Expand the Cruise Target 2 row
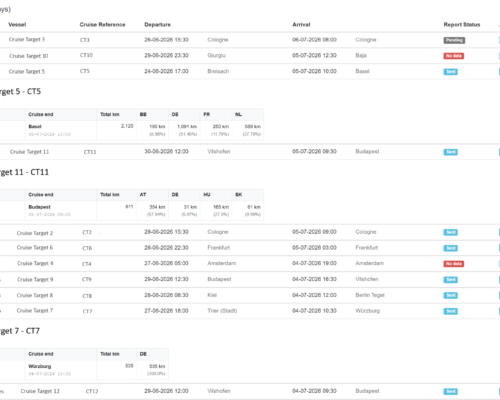The height and width of the screenshot is (400, 500). click(250, 232)
